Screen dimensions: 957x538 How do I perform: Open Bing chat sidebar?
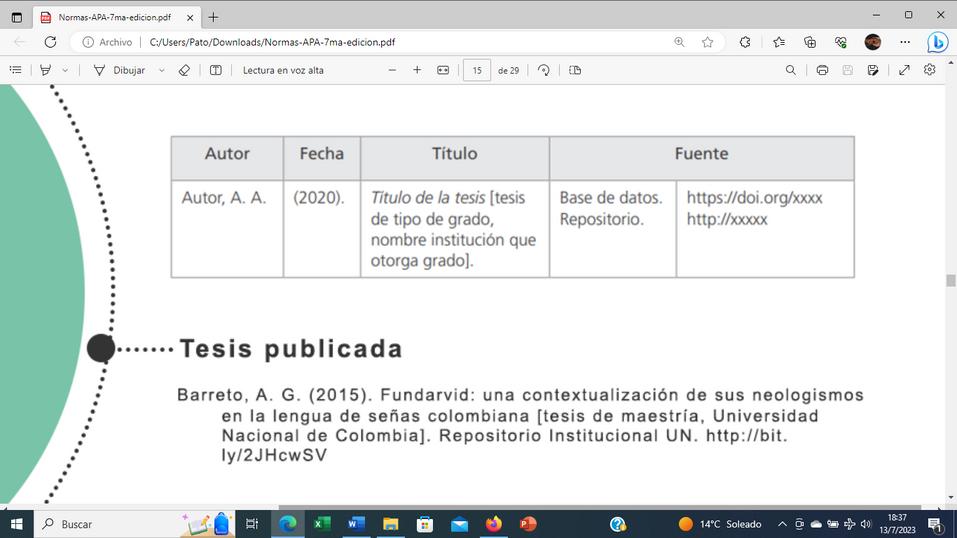937,42
